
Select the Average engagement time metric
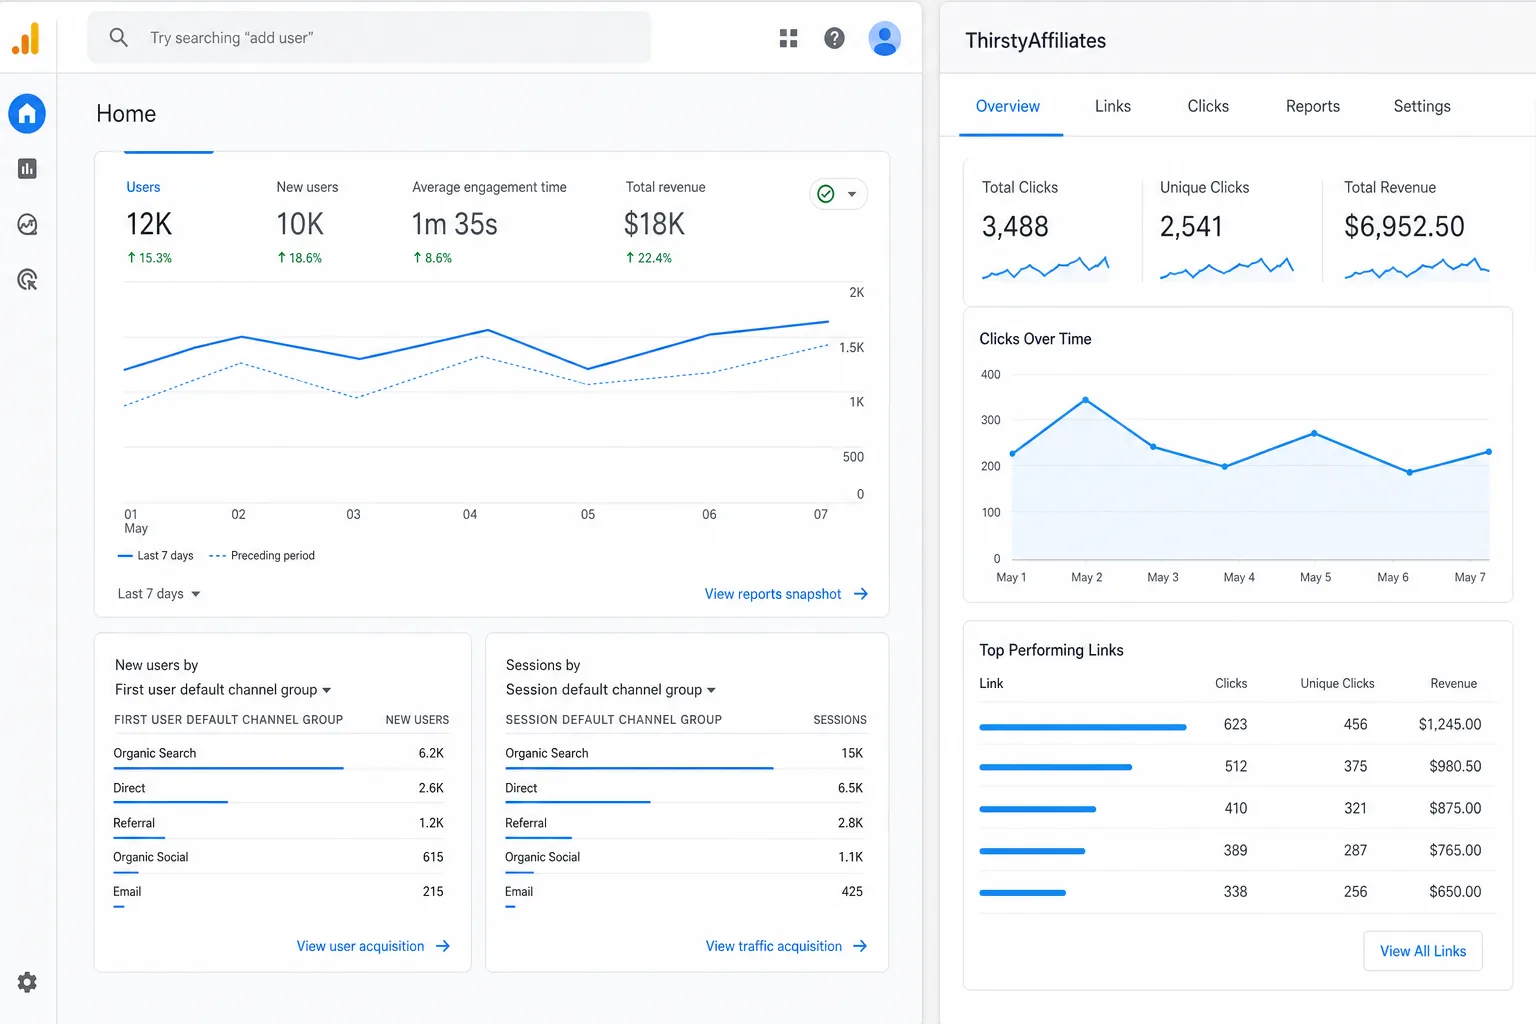[489, 221]
